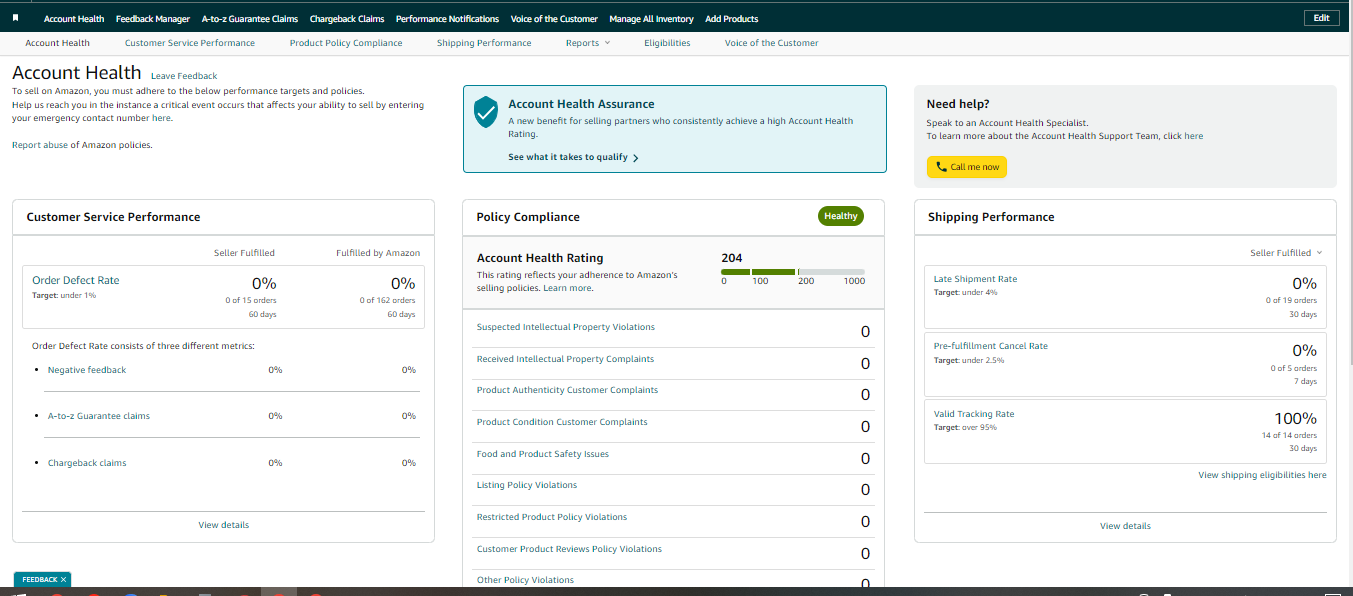Expand the Seller Fulfilled dropdown in Shipping Performance
1353x596 pixels.
(x=1286, y=253)
